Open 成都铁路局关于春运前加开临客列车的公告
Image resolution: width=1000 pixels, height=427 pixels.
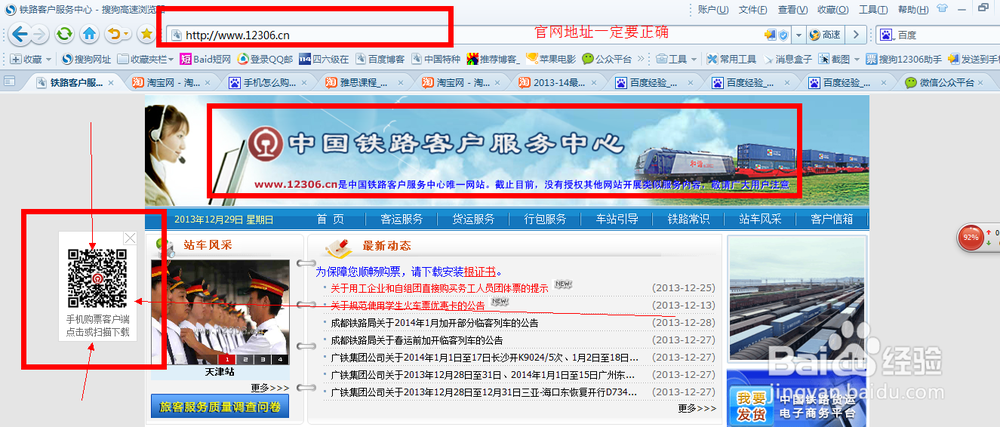[x=416, y=340]
